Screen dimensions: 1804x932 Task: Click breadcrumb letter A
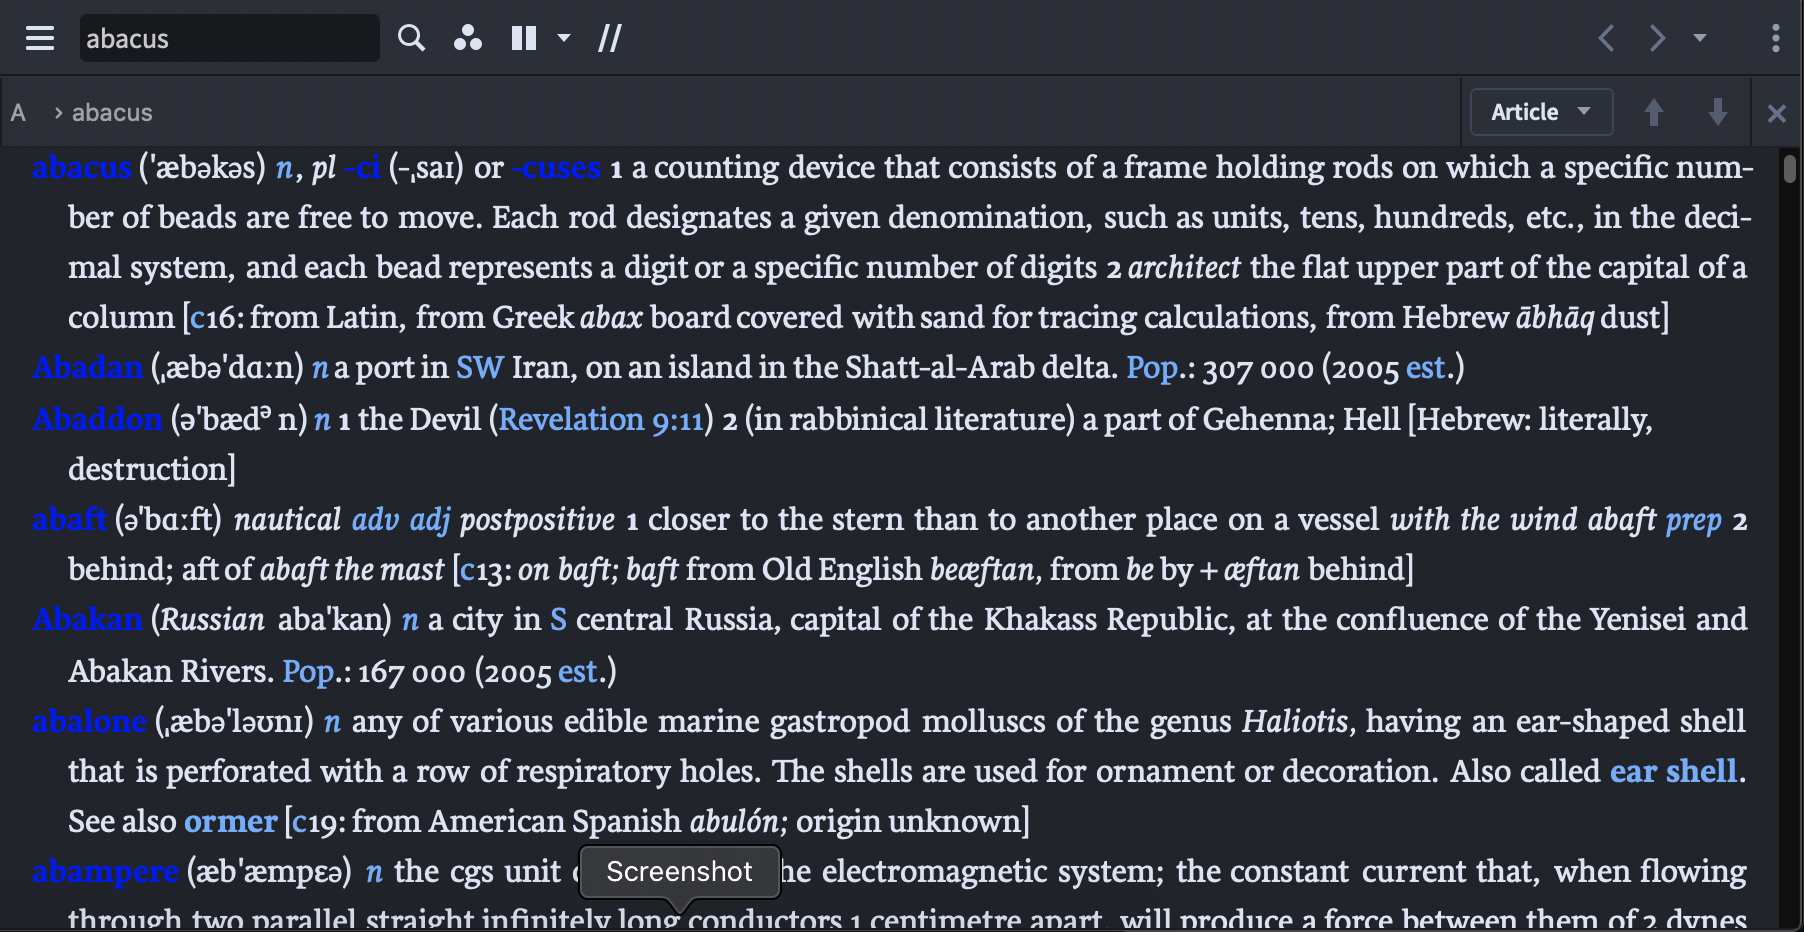18,113
